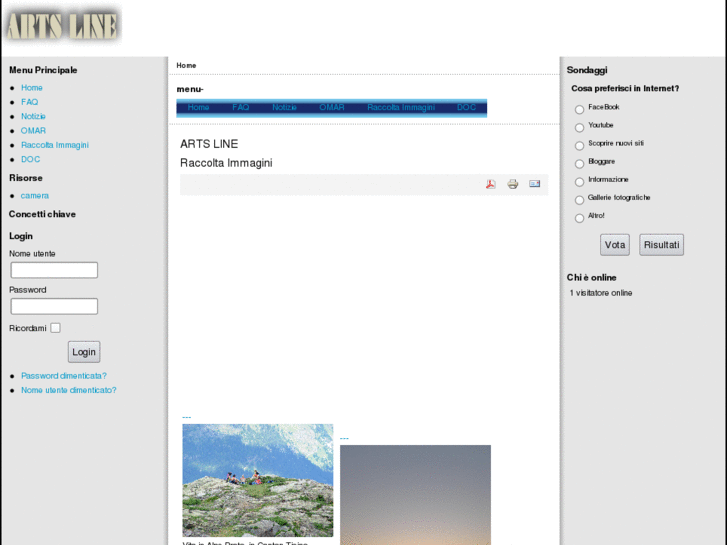Click OMAR in the sidebar menu
727x545 pixels.
(x=33, y=131)
